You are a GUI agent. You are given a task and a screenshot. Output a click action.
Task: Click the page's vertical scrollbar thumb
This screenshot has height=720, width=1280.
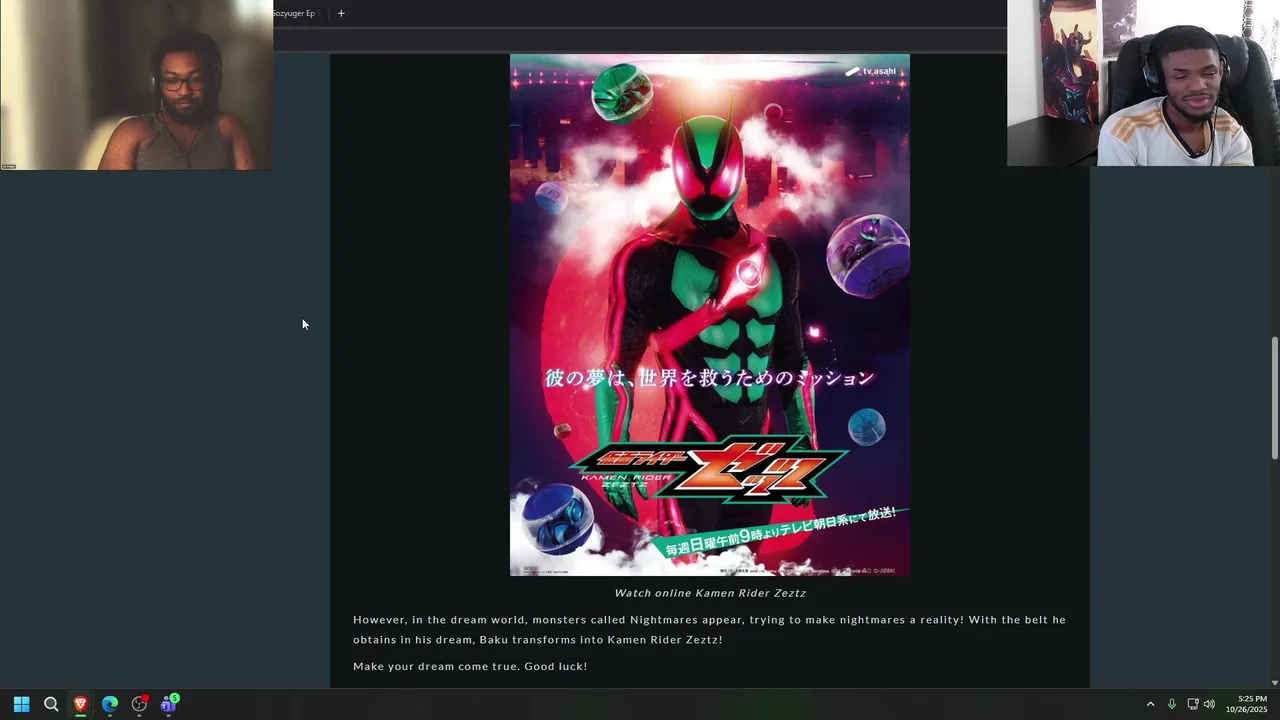click(x=1274, y=398)
